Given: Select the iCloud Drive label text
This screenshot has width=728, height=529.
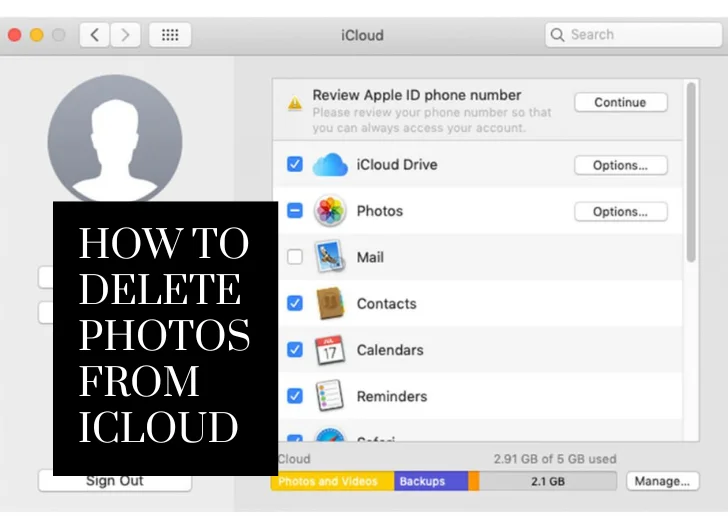Looking at the screenshot, I should (x=397, y=164).
